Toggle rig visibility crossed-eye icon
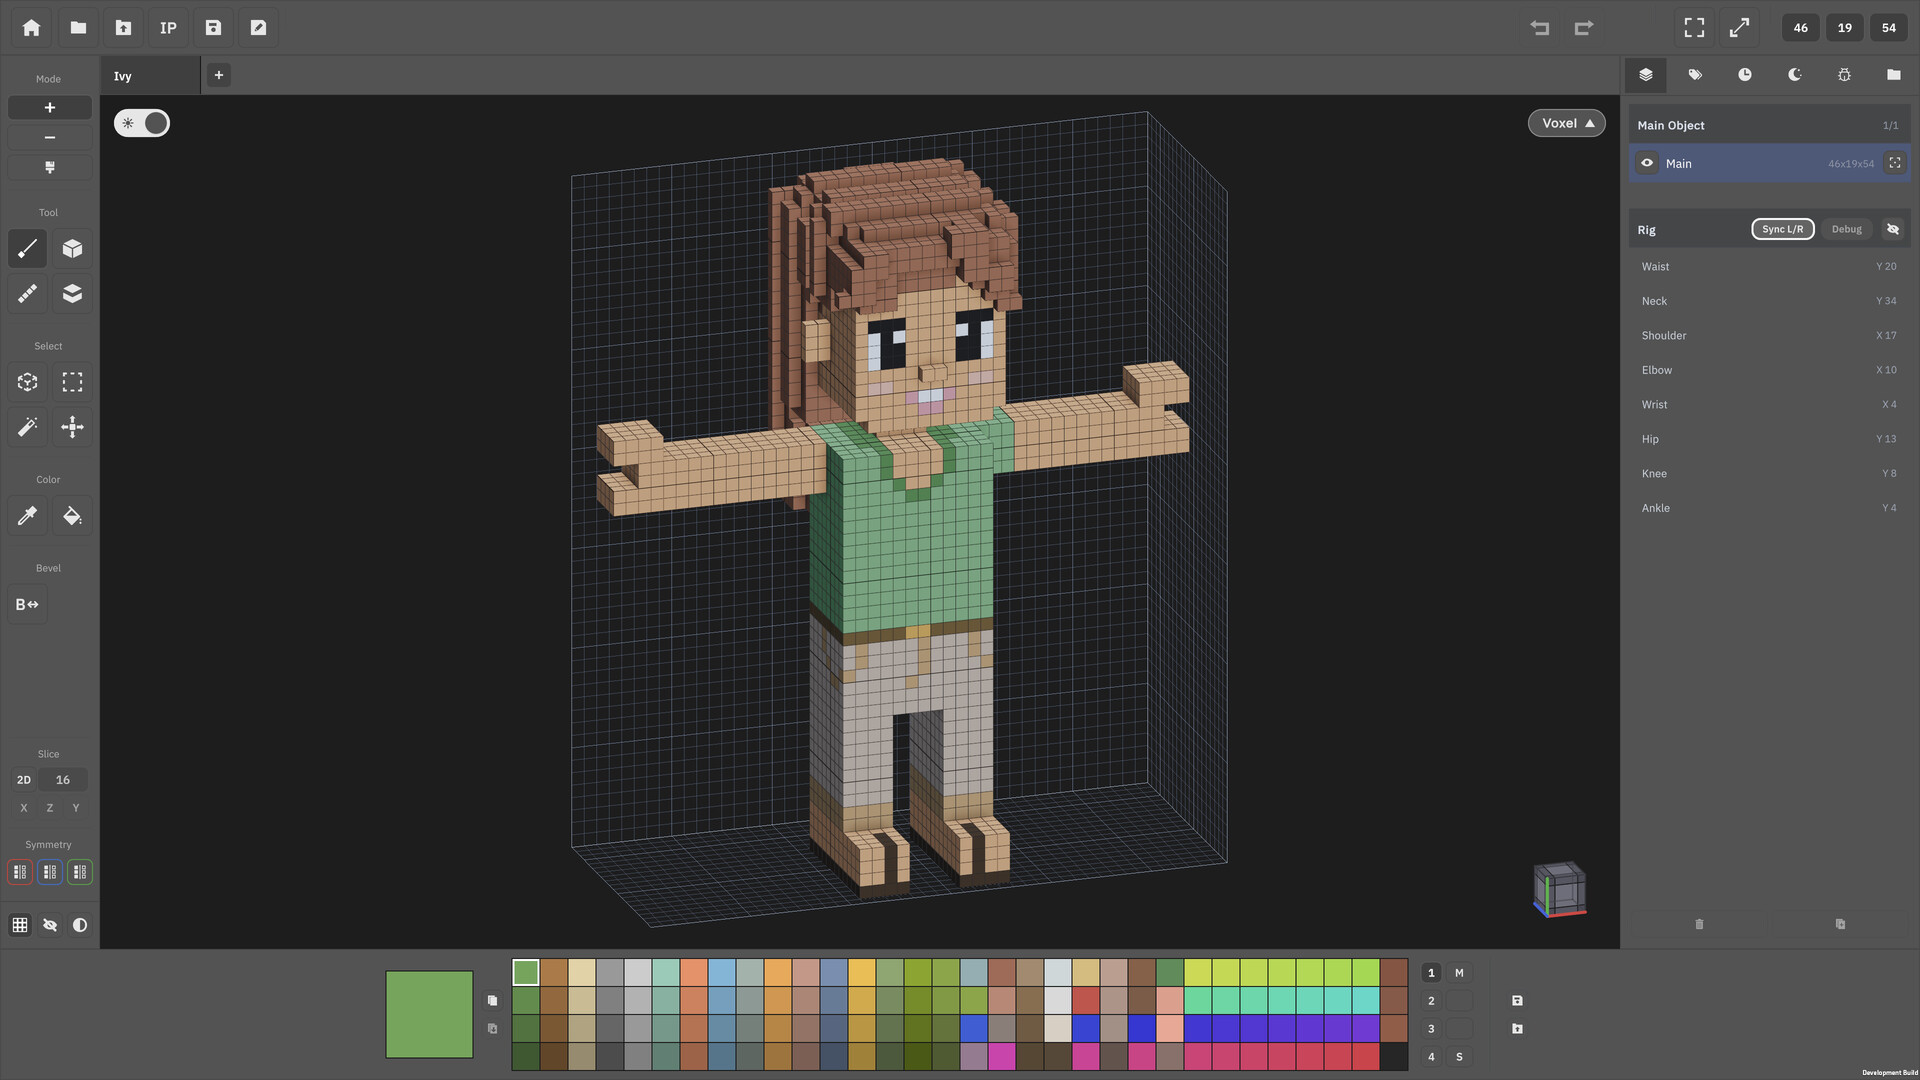 (1893, 229)
